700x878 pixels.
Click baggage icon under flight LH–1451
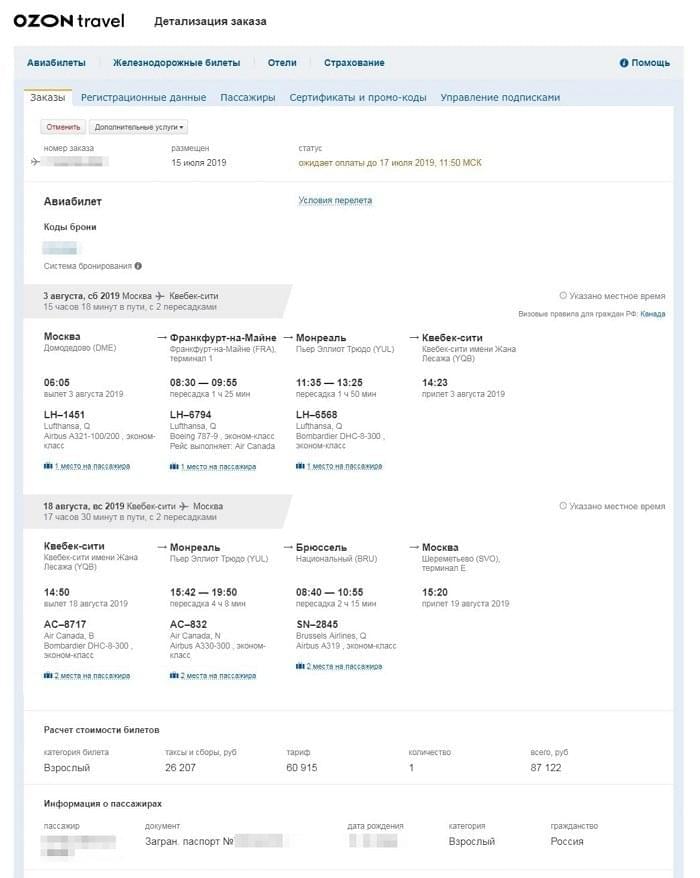47,466
